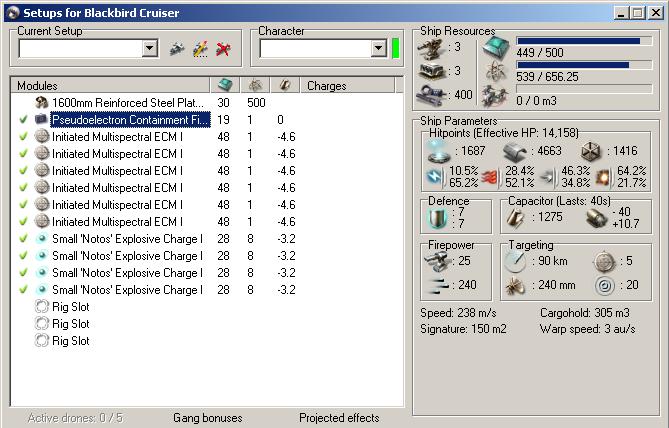Open Gang bonuses
The width and height of the screenshot is (669, 428).
click(x=208, y=418)
